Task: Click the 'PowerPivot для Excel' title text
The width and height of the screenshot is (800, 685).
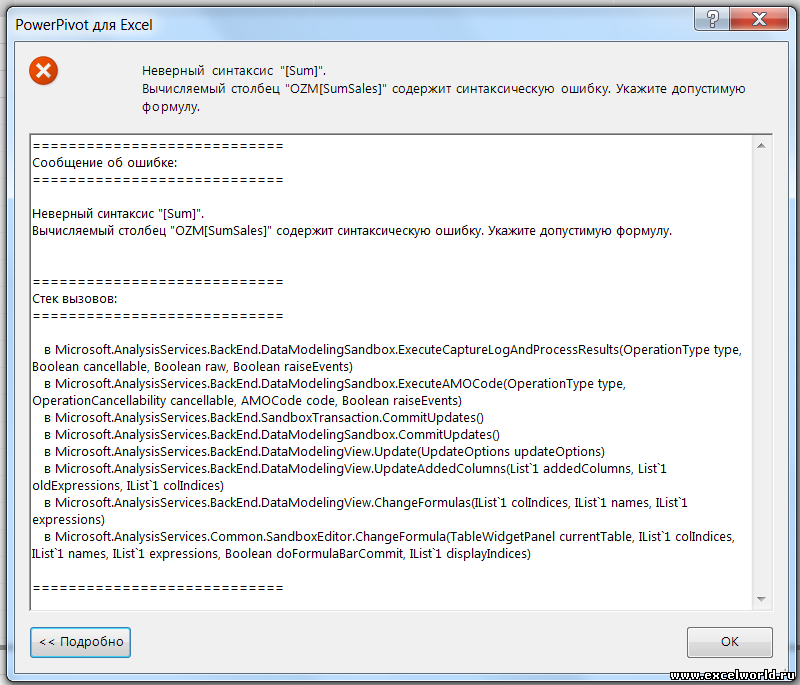Action: (x=84, y=24)
